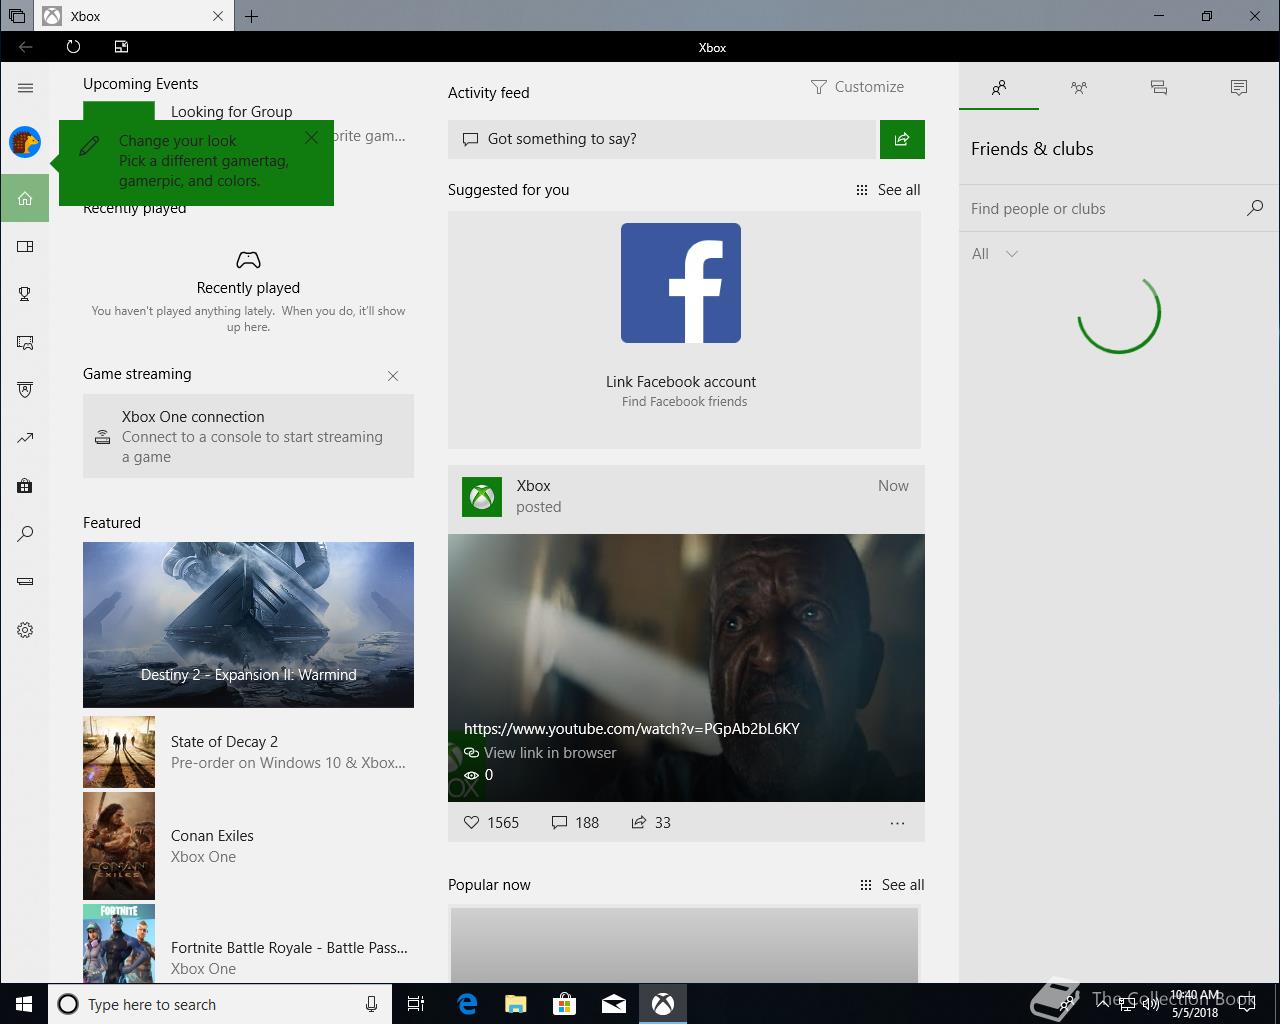The height and width of the screenshot is (1024, 1280).
Task: Open Mail app from taskbar
Action: coord(614,1004)
